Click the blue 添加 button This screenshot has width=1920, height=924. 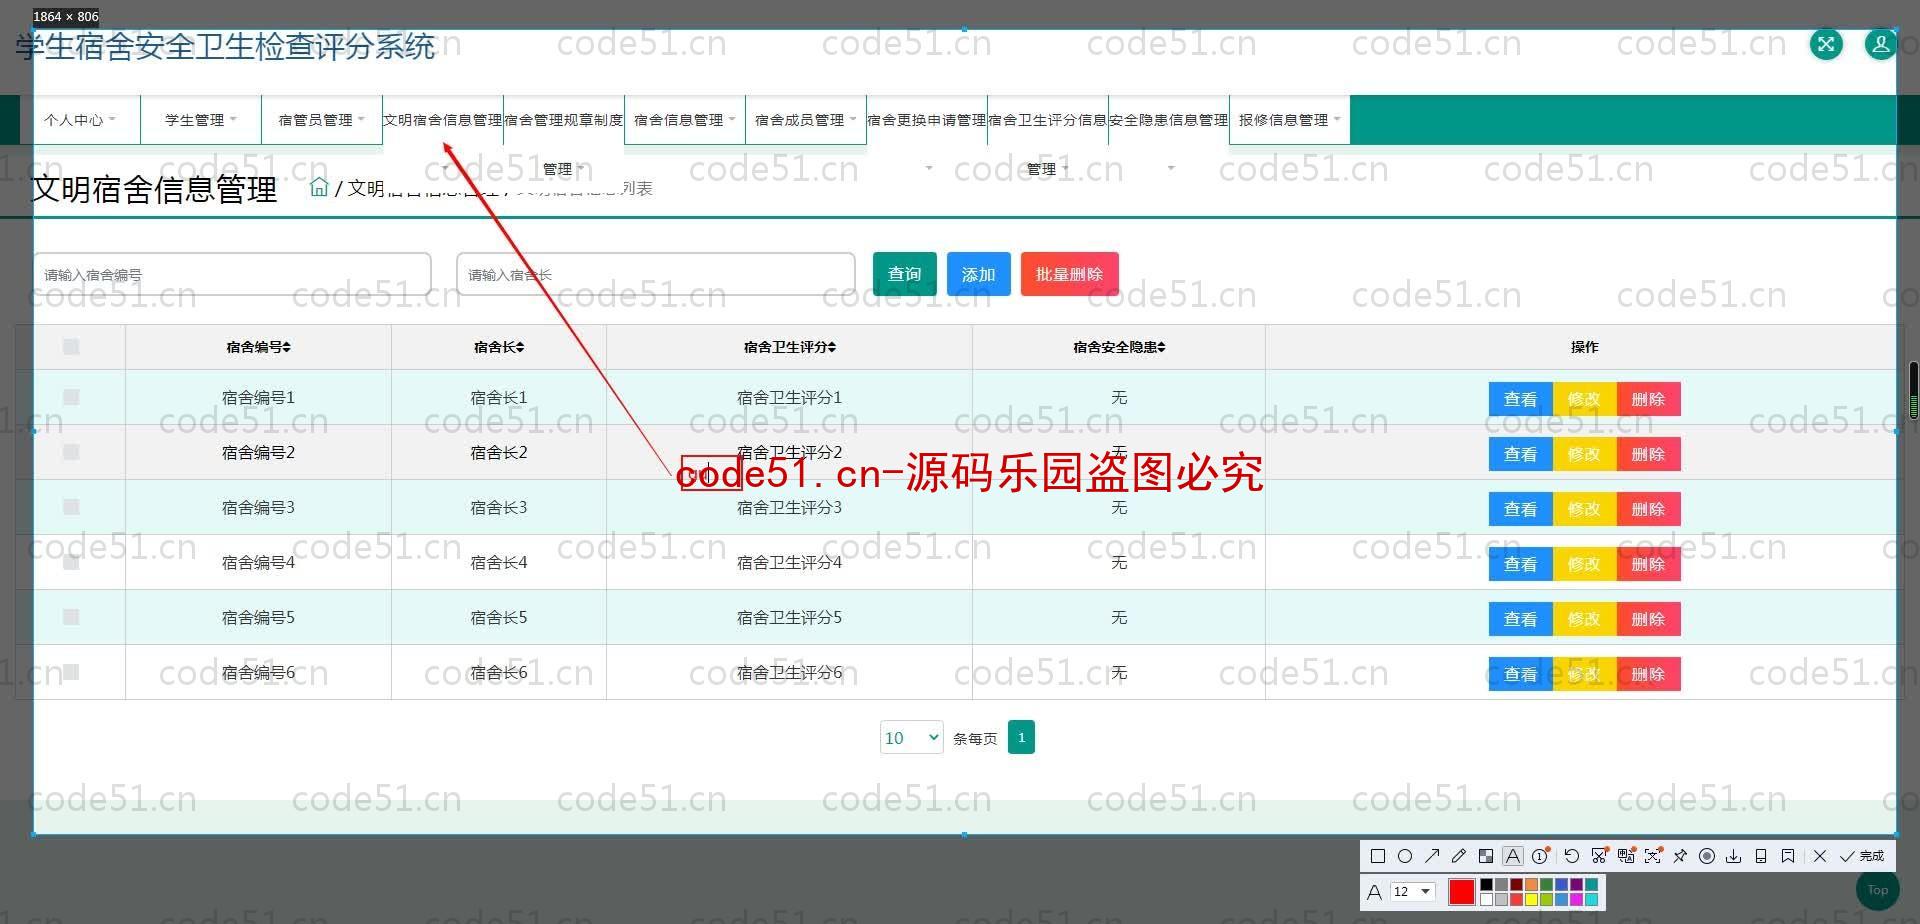[979, 274]
